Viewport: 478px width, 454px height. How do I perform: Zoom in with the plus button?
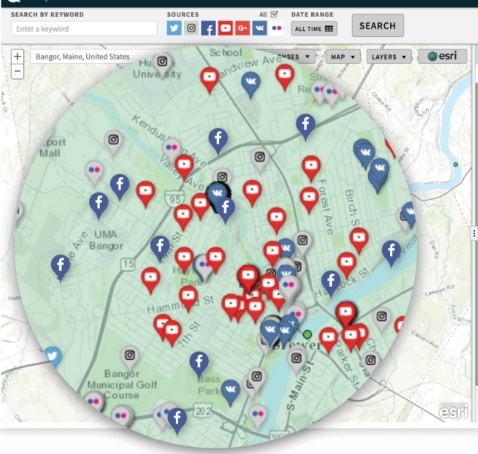tap(18, 56)
